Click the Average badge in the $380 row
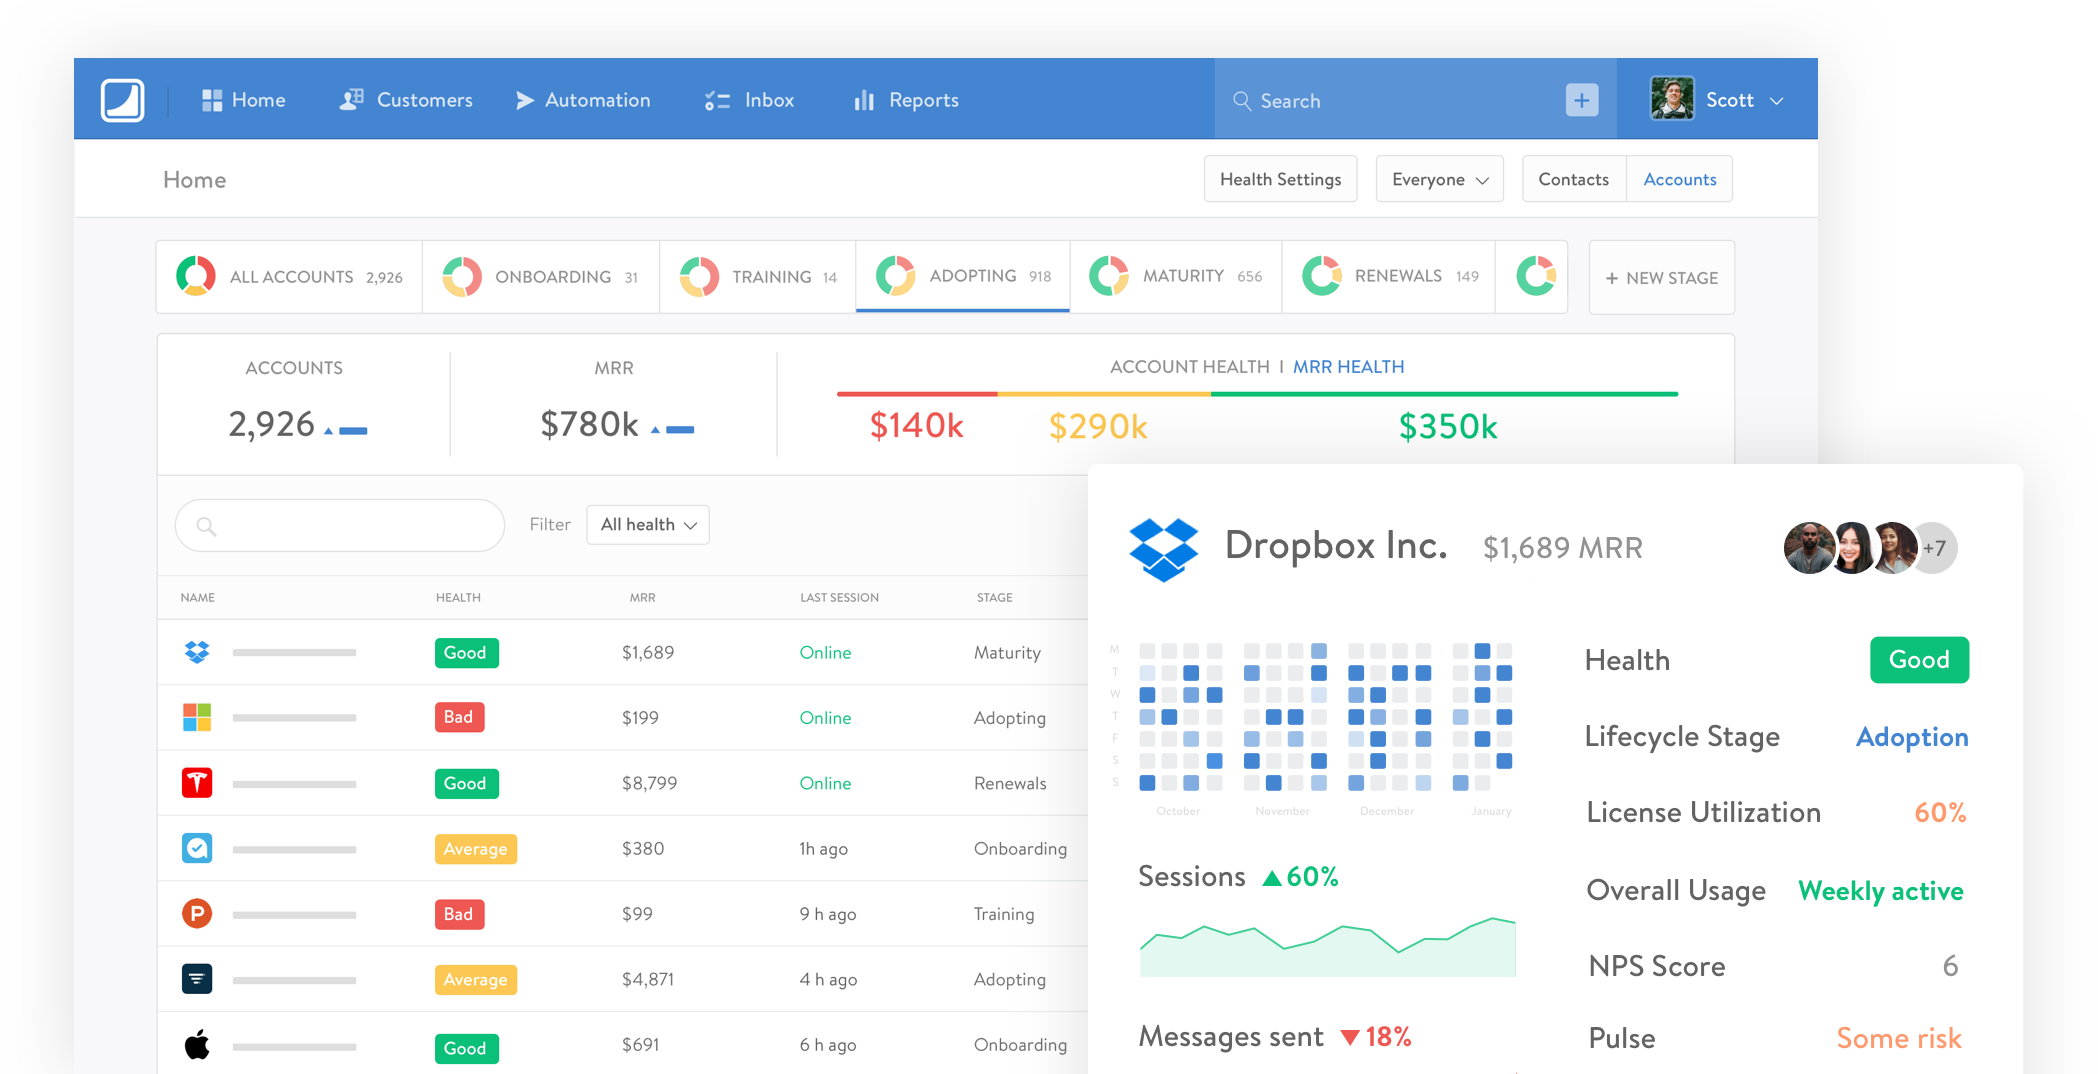 click(x=476, y=849)
